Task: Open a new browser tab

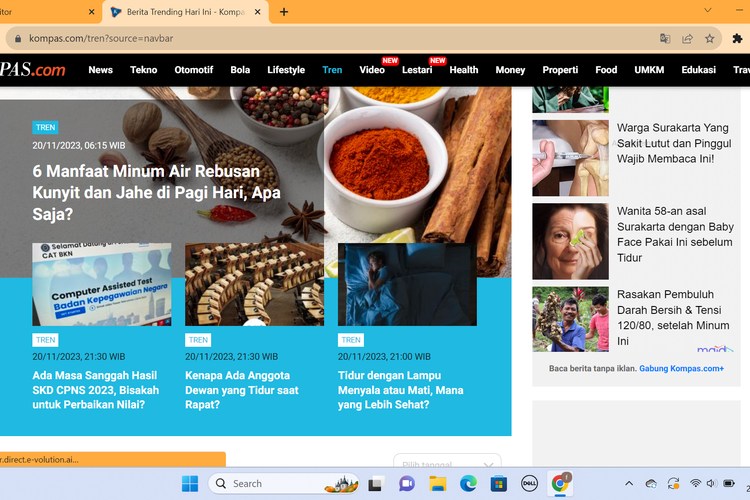Action: (x=284, y=12)
